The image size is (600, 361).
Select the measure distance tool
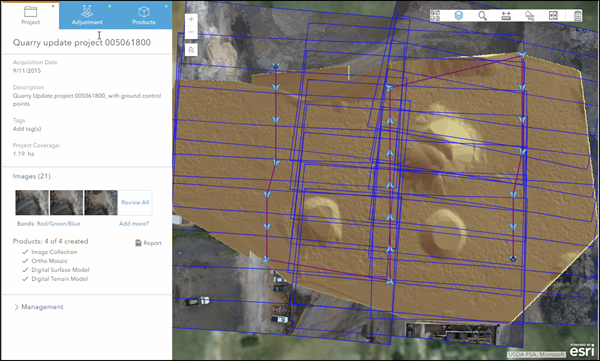pyautogui.click(x=506, y=15)
